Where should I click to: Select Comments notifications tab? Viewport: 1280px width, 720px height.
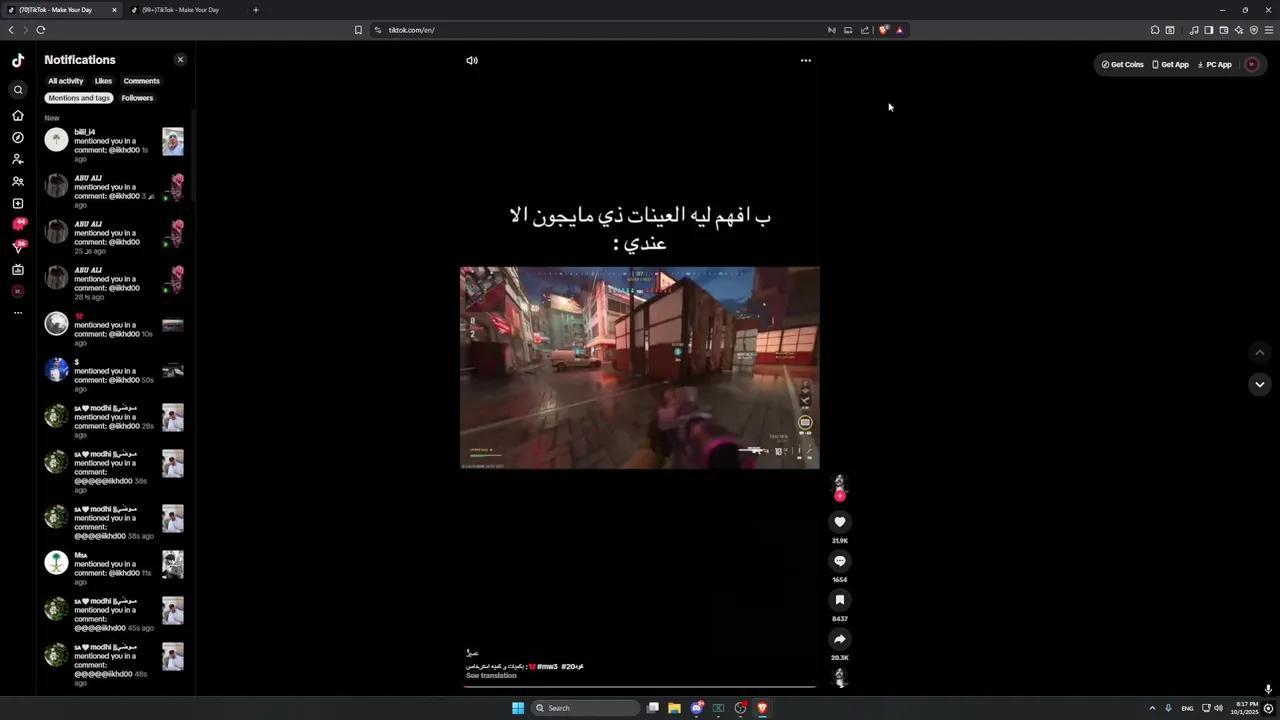(142, 81)
